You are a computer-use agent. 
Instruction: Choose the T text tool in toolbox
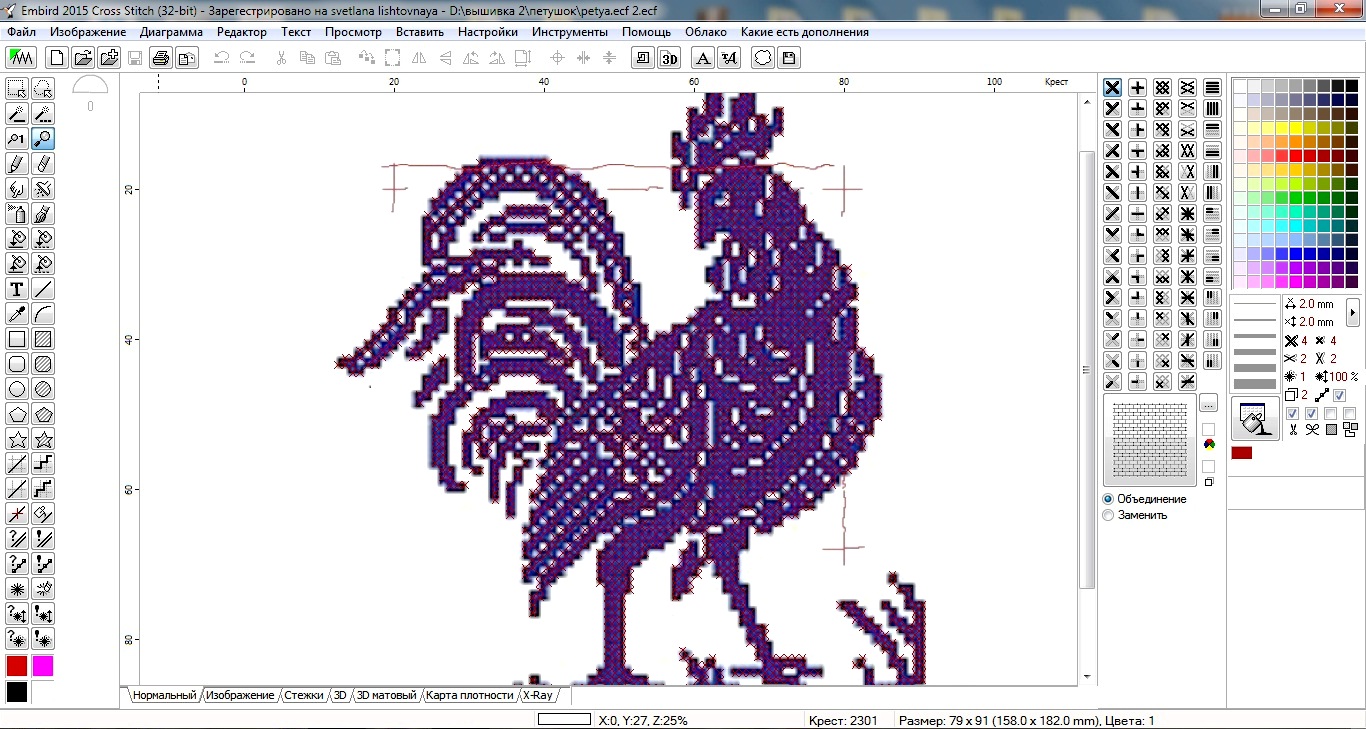coord(17,289)
